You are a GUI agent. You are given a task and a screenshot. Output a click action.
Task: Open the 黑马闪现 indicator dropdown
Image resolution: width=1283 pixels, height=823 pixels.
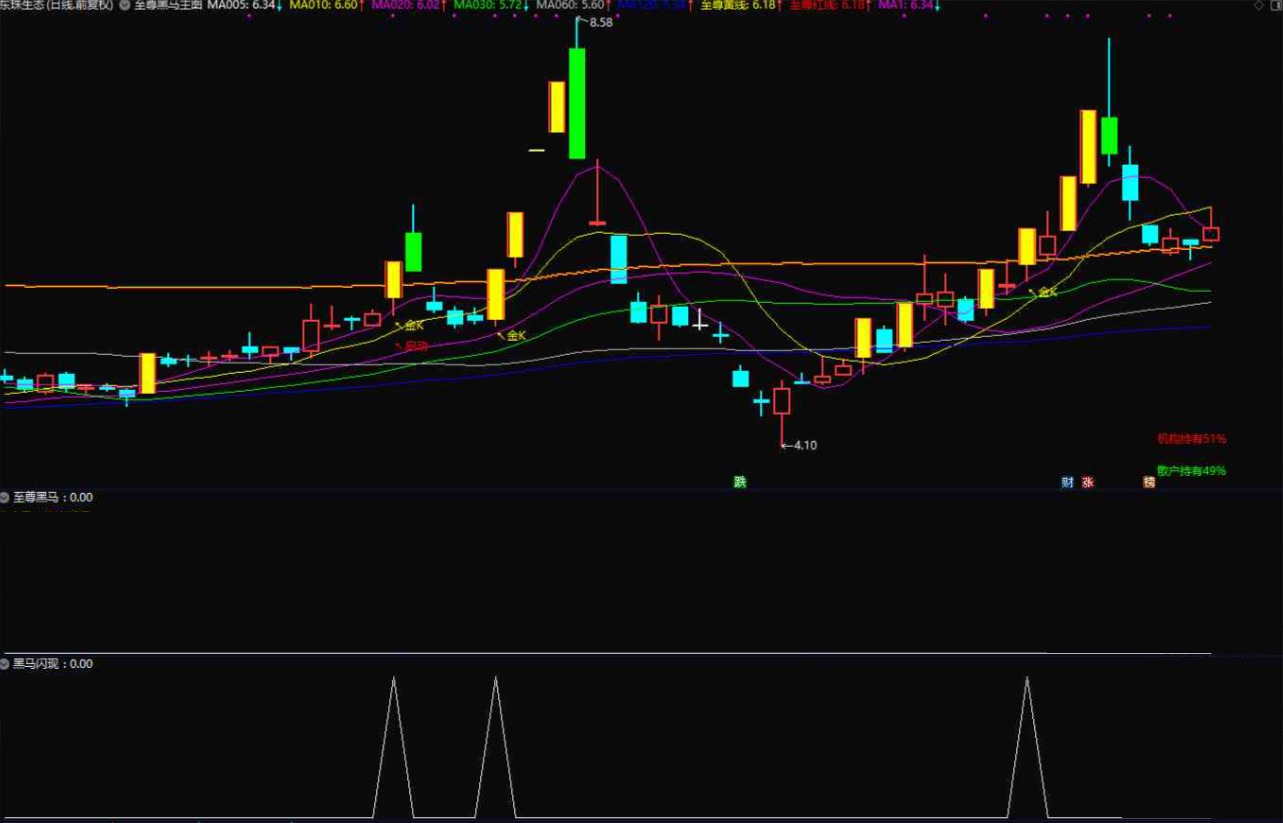(6, 663)
